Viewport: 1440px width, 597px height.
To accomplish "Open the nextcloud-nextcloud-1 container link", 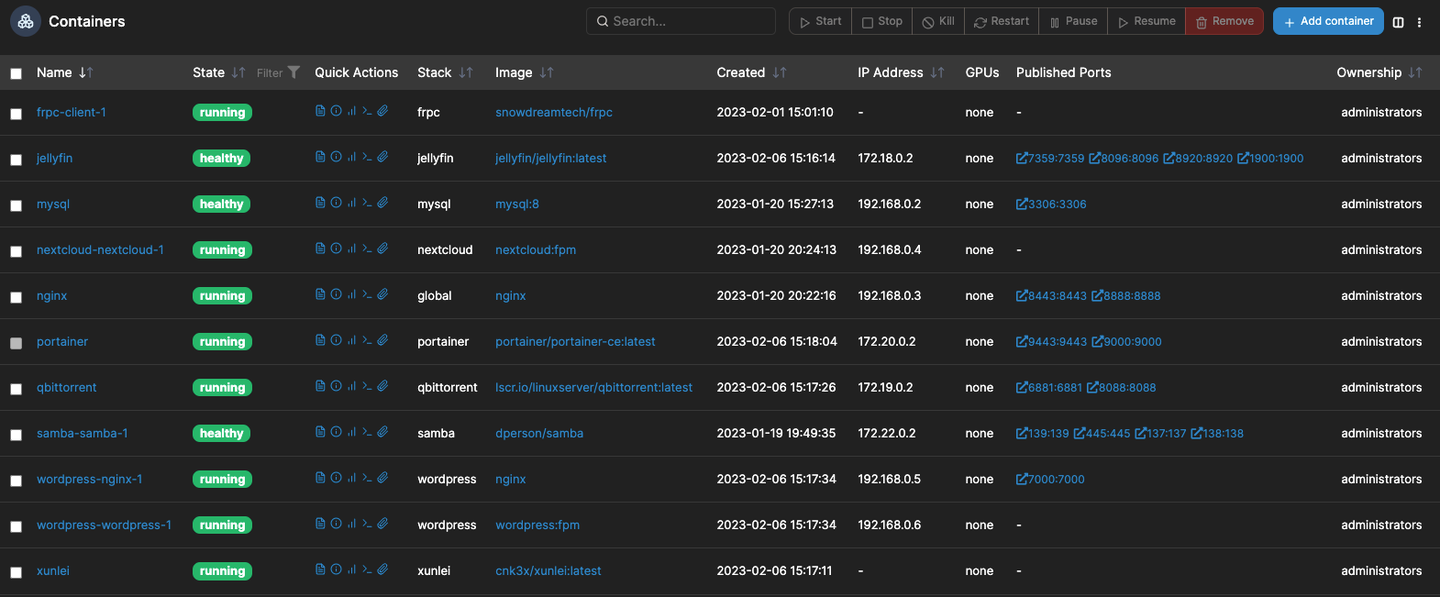I will 100,249.
